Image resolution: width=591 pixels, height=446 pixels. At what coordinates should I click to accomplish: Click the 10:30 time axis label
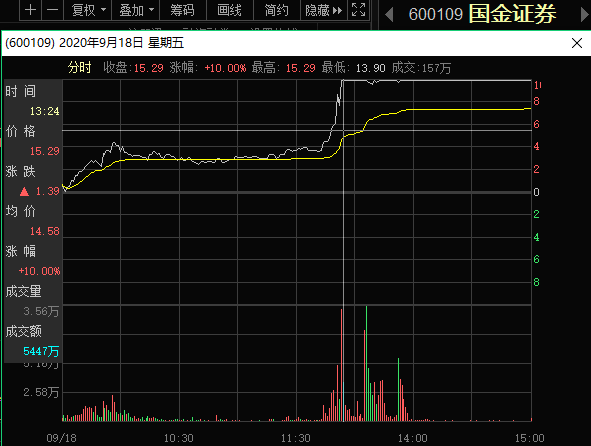[179, 438]
